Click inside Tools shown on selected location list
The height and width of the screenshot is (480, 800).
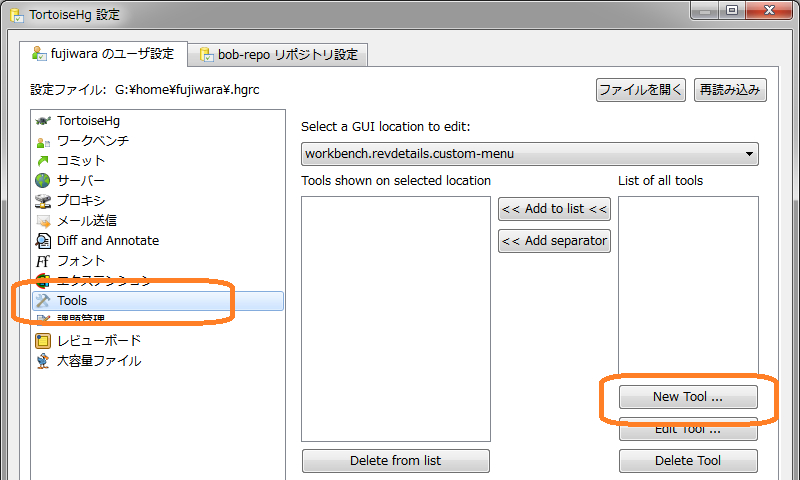(x=396, y=319)
